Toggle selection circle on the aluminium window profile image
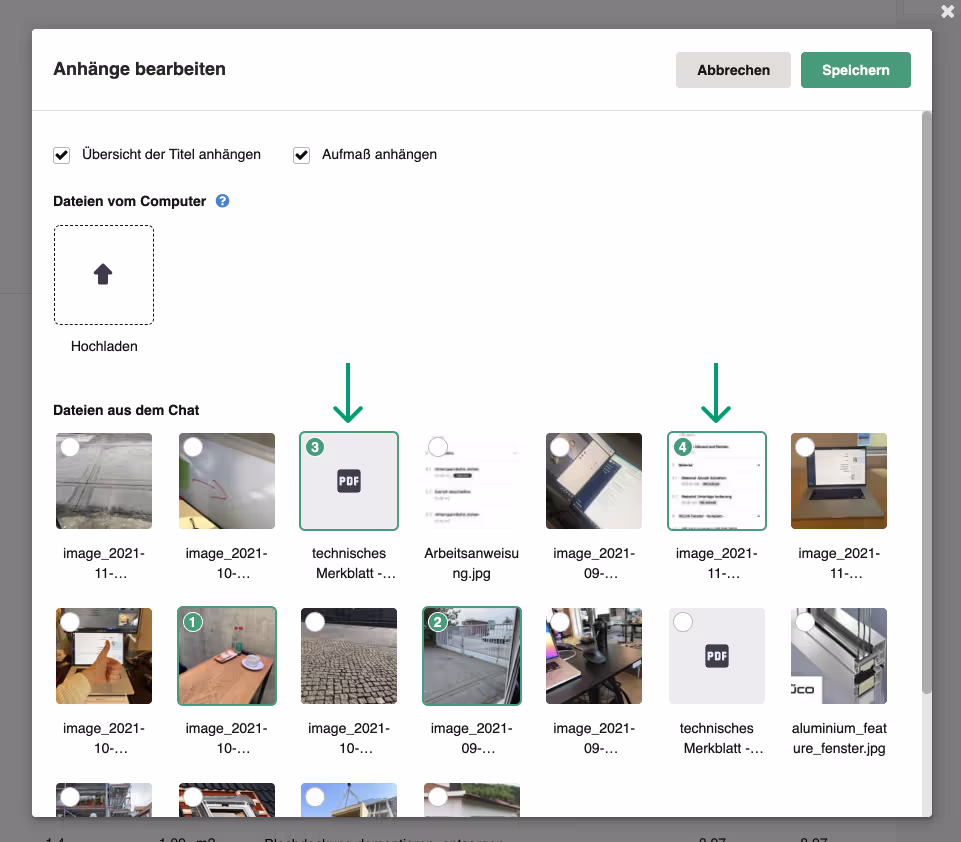961x842 pixels. coord(805,622)
